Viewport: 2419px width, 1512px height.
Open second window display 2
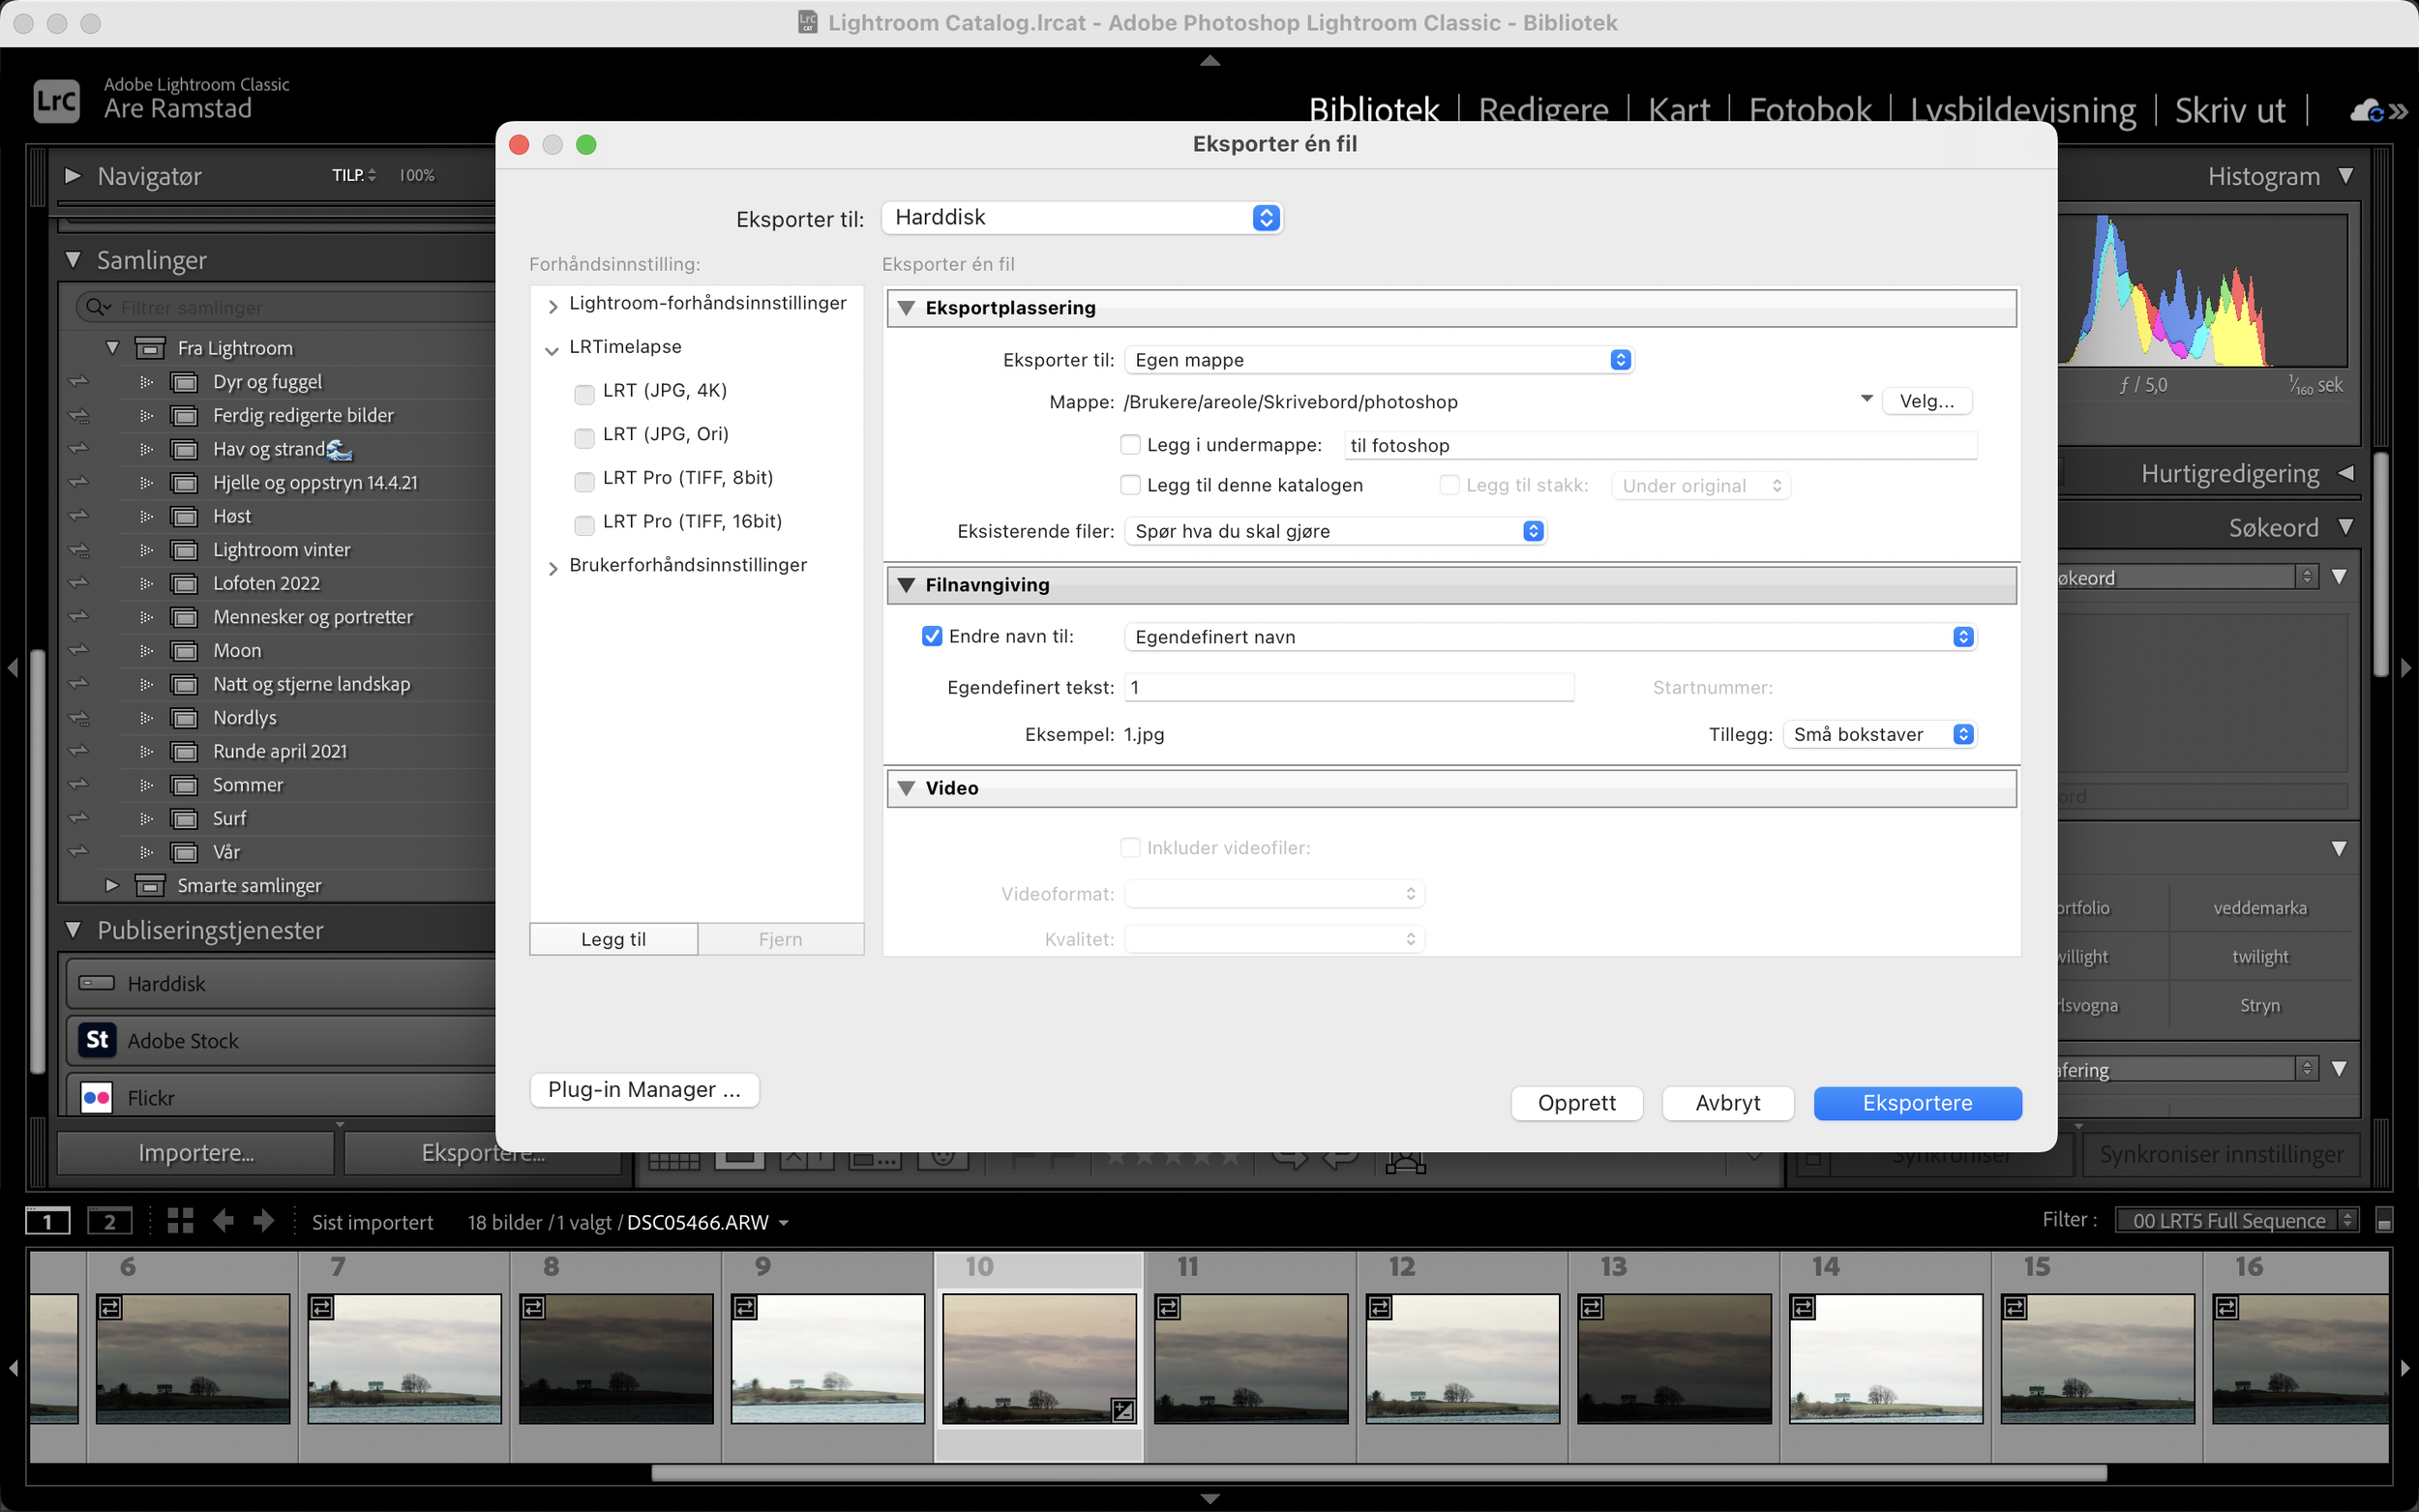coord(109,1221)
